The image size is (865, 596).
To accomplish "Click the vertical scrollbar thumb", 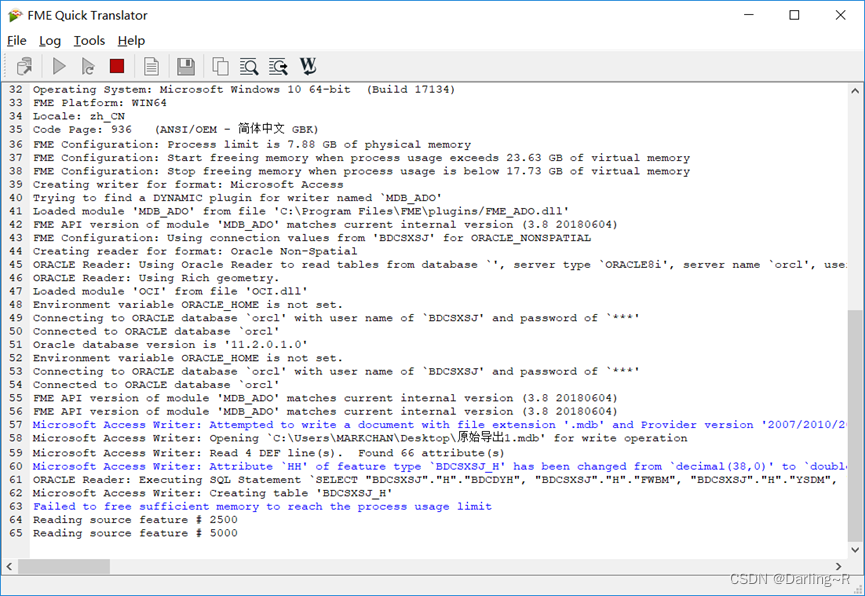I will tap(855, 425).
